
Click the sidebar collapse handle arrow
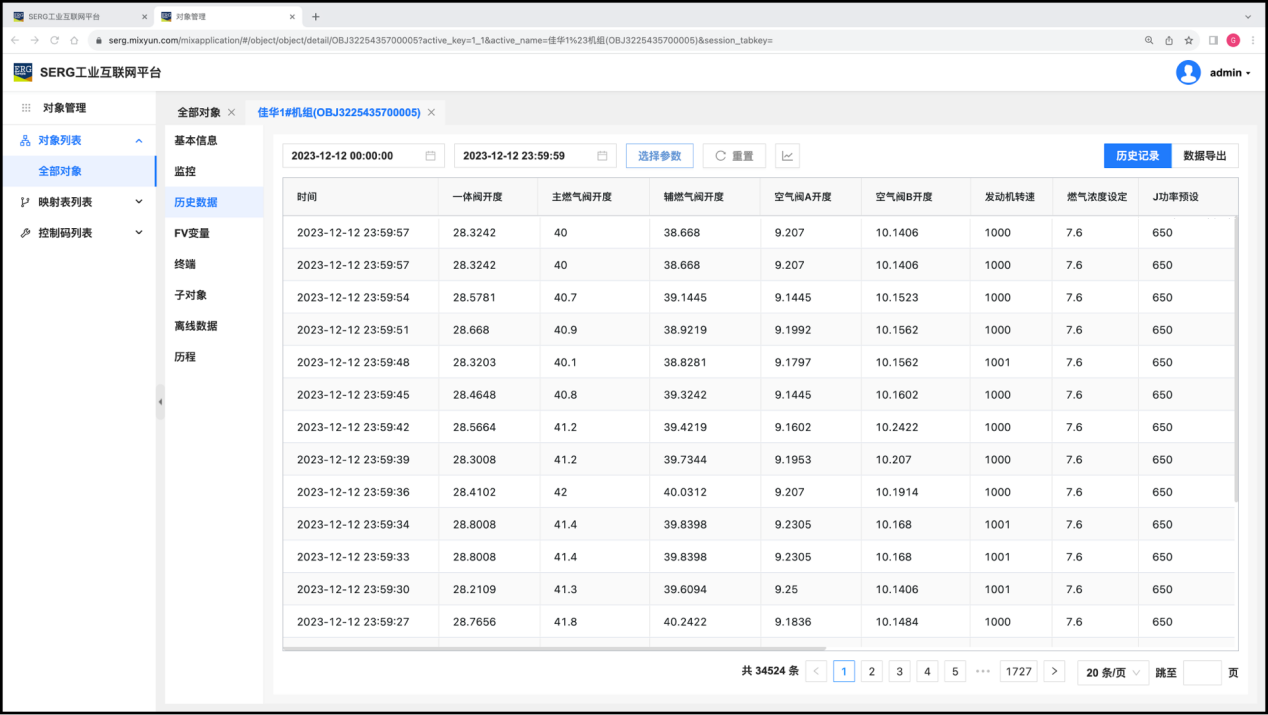tap(160, 402)
